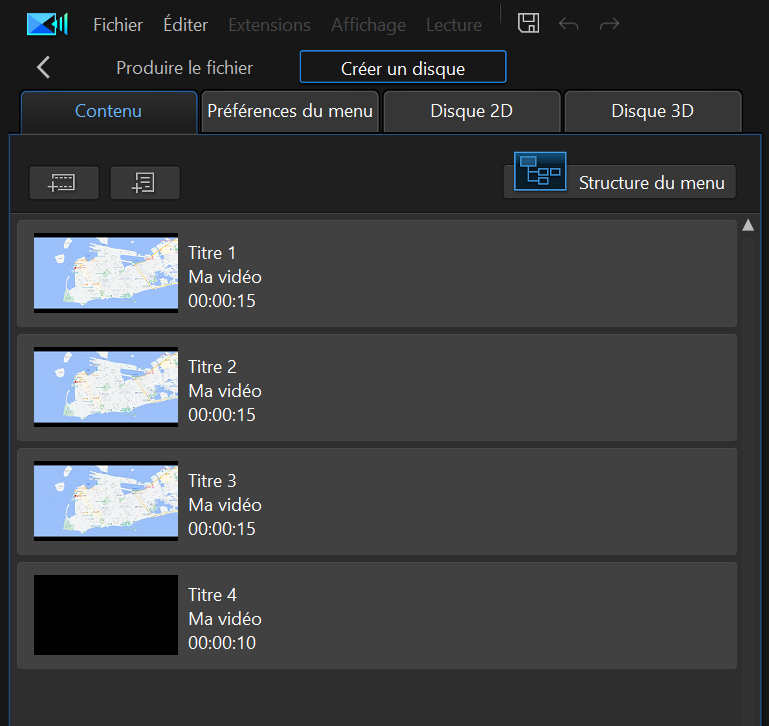The height and width of the screenshot is (726, 769).
Task: Select the Titre 2 map thumbnail
Action: point(106,387)
